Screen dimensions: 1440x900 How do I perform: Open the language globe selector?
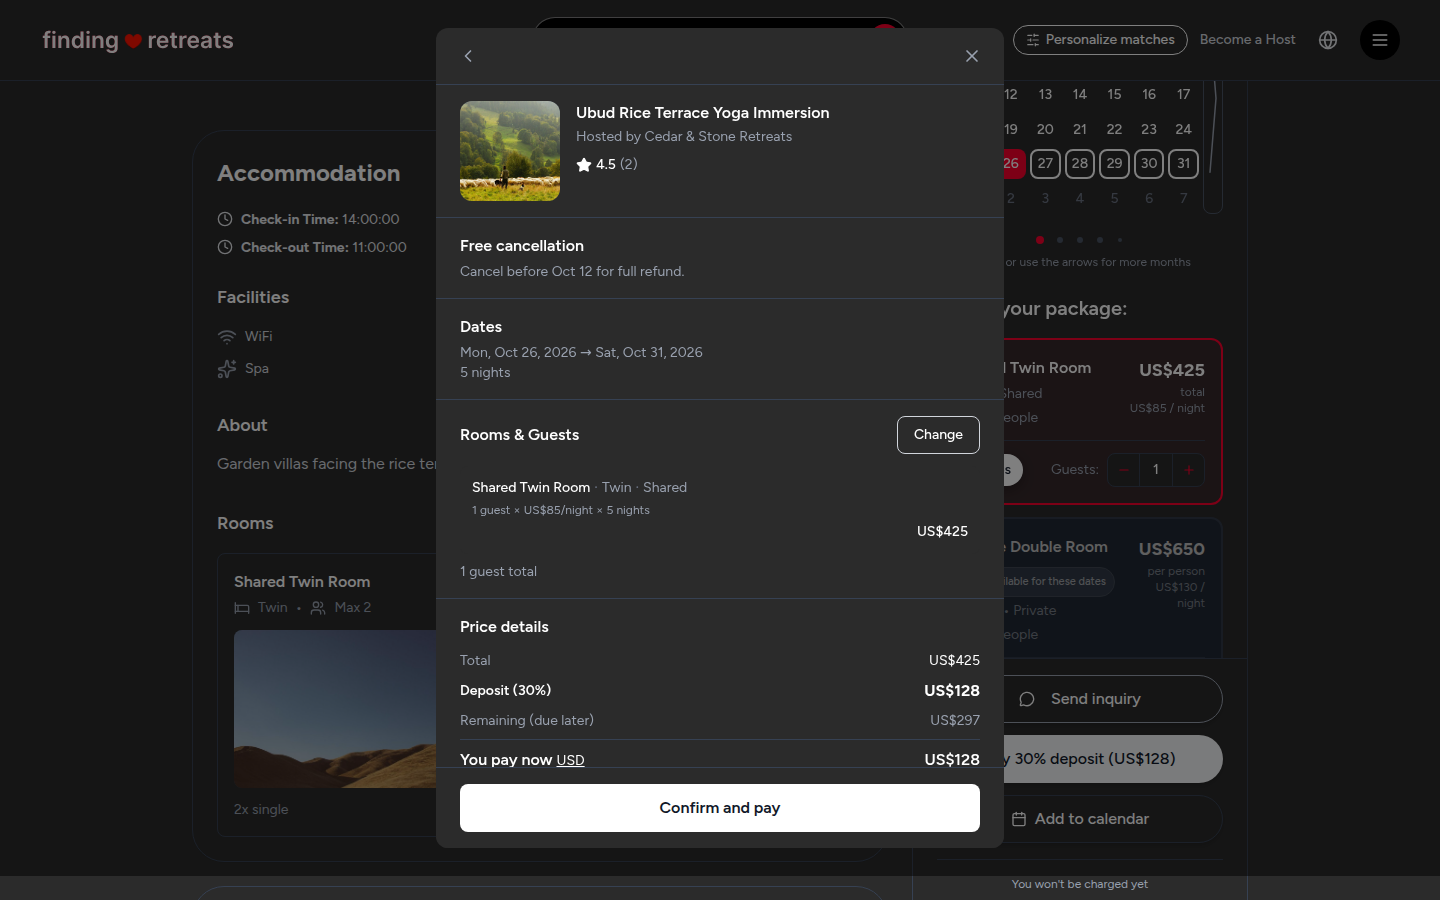click(x=1328, y=40)
